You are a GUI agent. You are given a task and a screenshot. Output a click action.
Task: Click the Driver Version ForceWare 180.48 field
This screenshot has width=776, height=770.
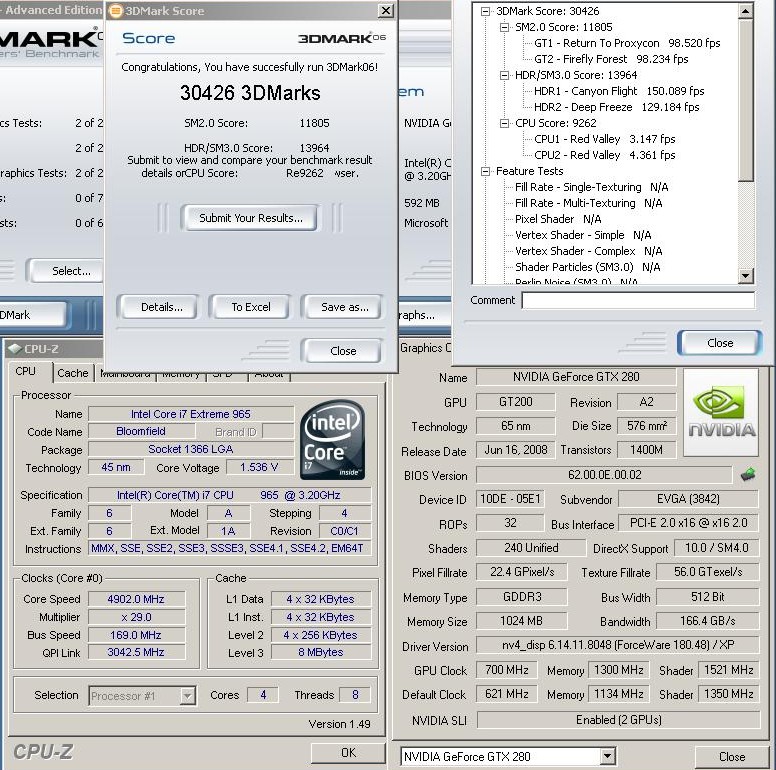coord(618,645)
